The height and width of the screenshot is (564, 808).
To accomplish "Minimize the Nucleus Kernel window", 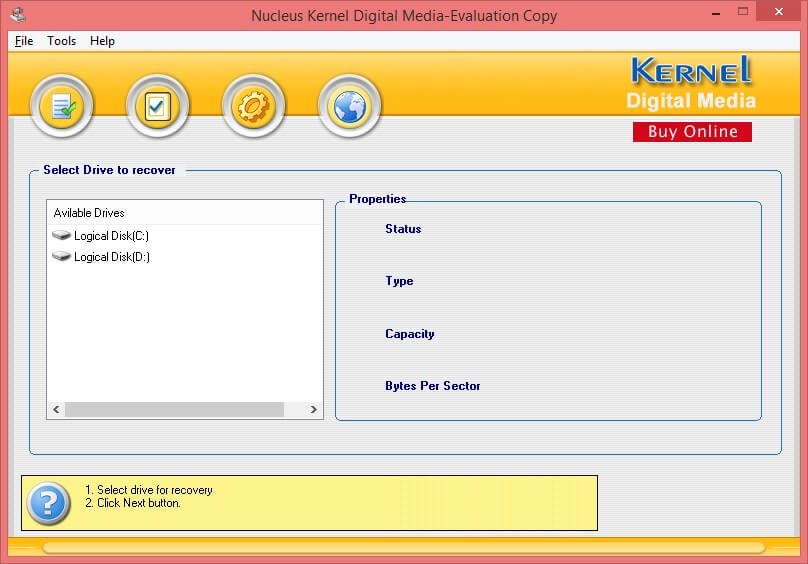I will point(716,12).
